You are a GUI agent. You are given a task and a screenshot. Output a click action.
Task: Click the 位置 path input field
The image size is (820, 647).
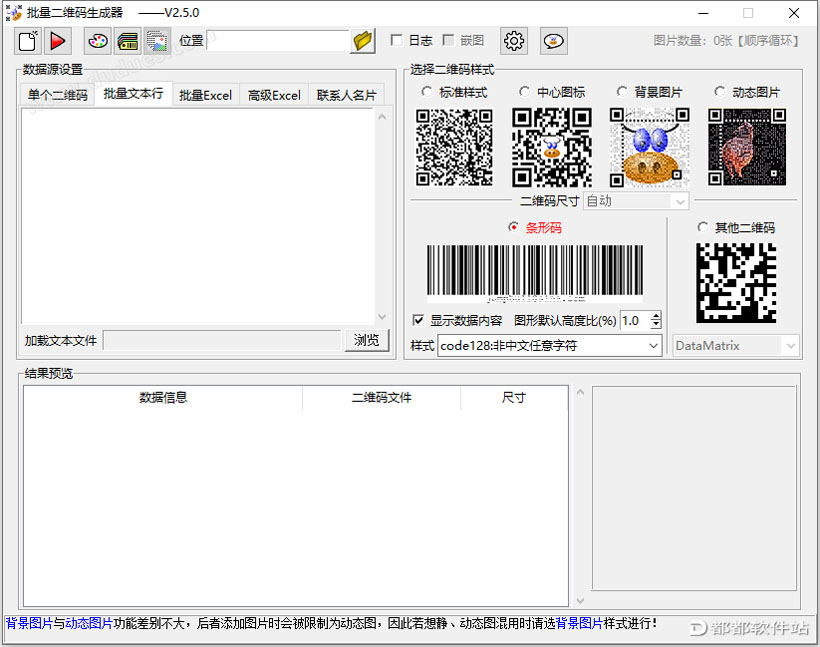(278, 40)
